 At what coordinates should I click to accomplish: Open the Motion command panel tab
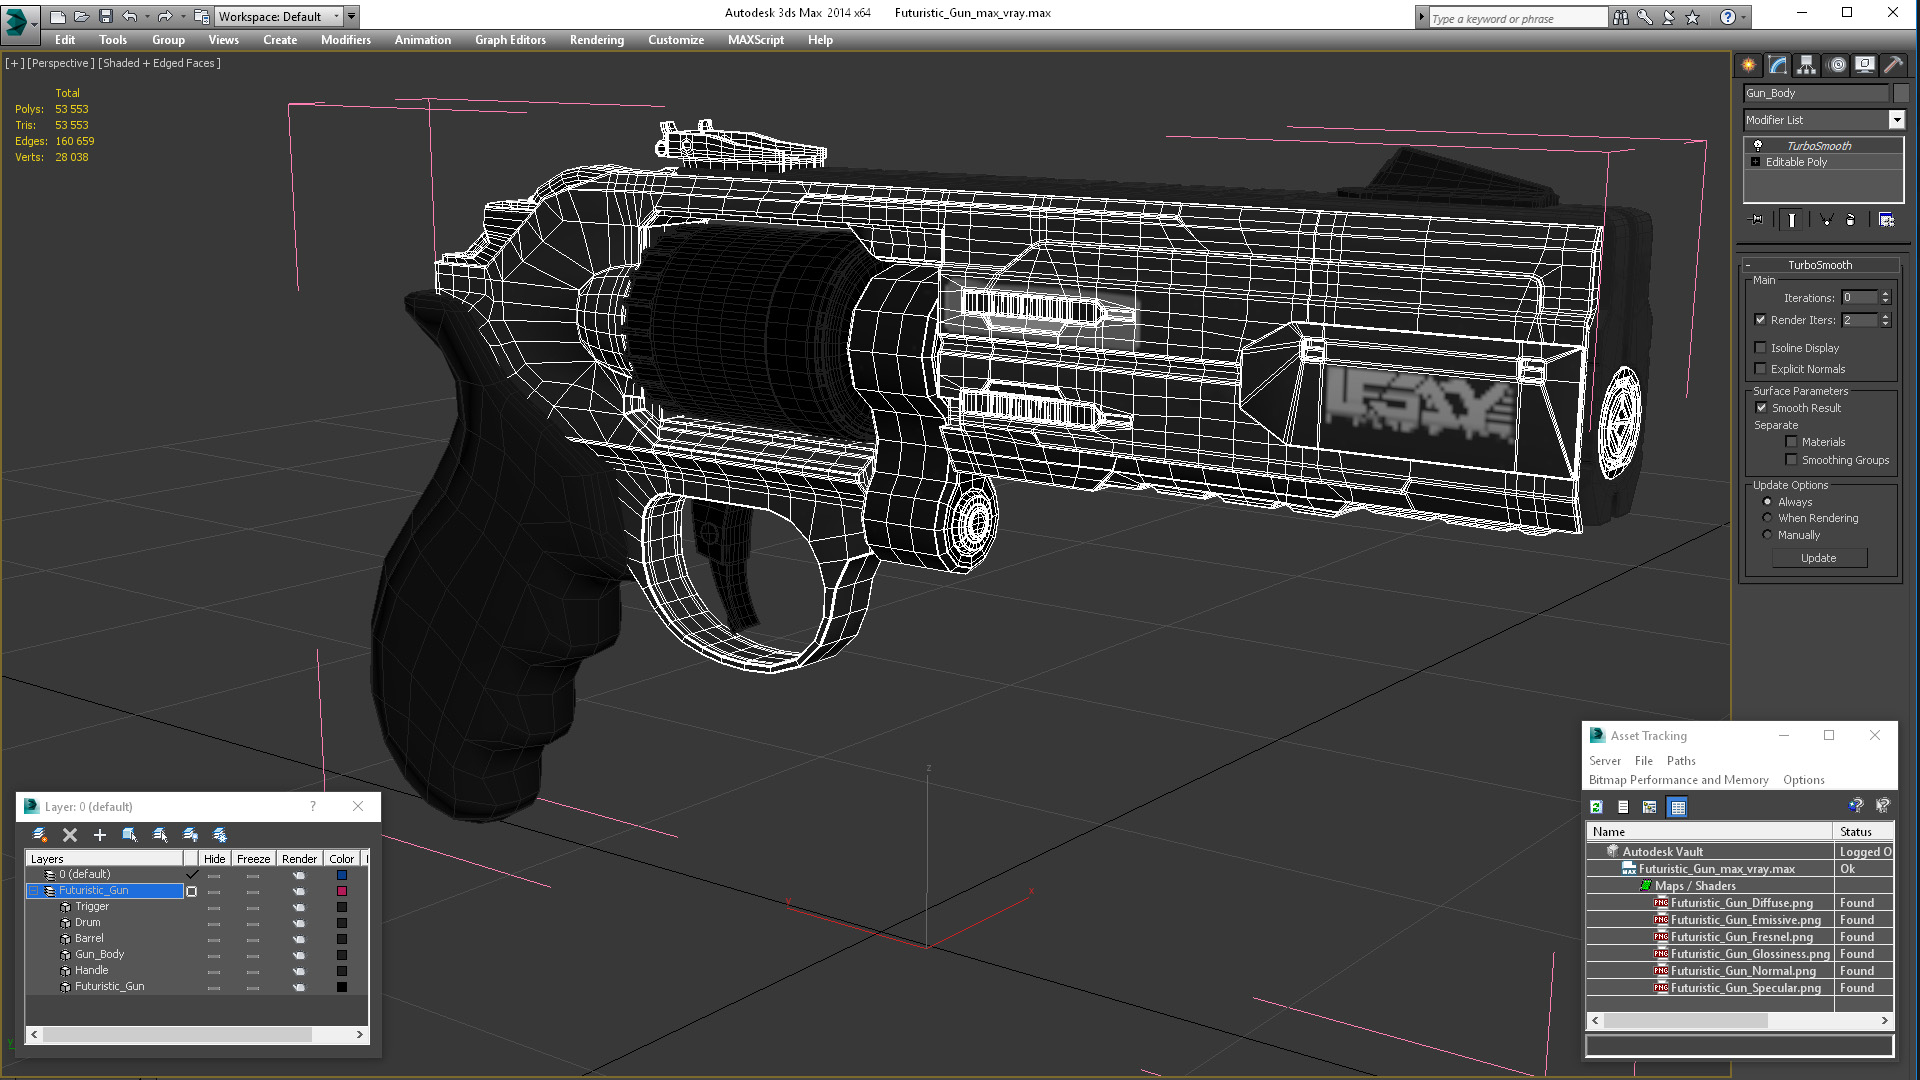pos(1837,65)
